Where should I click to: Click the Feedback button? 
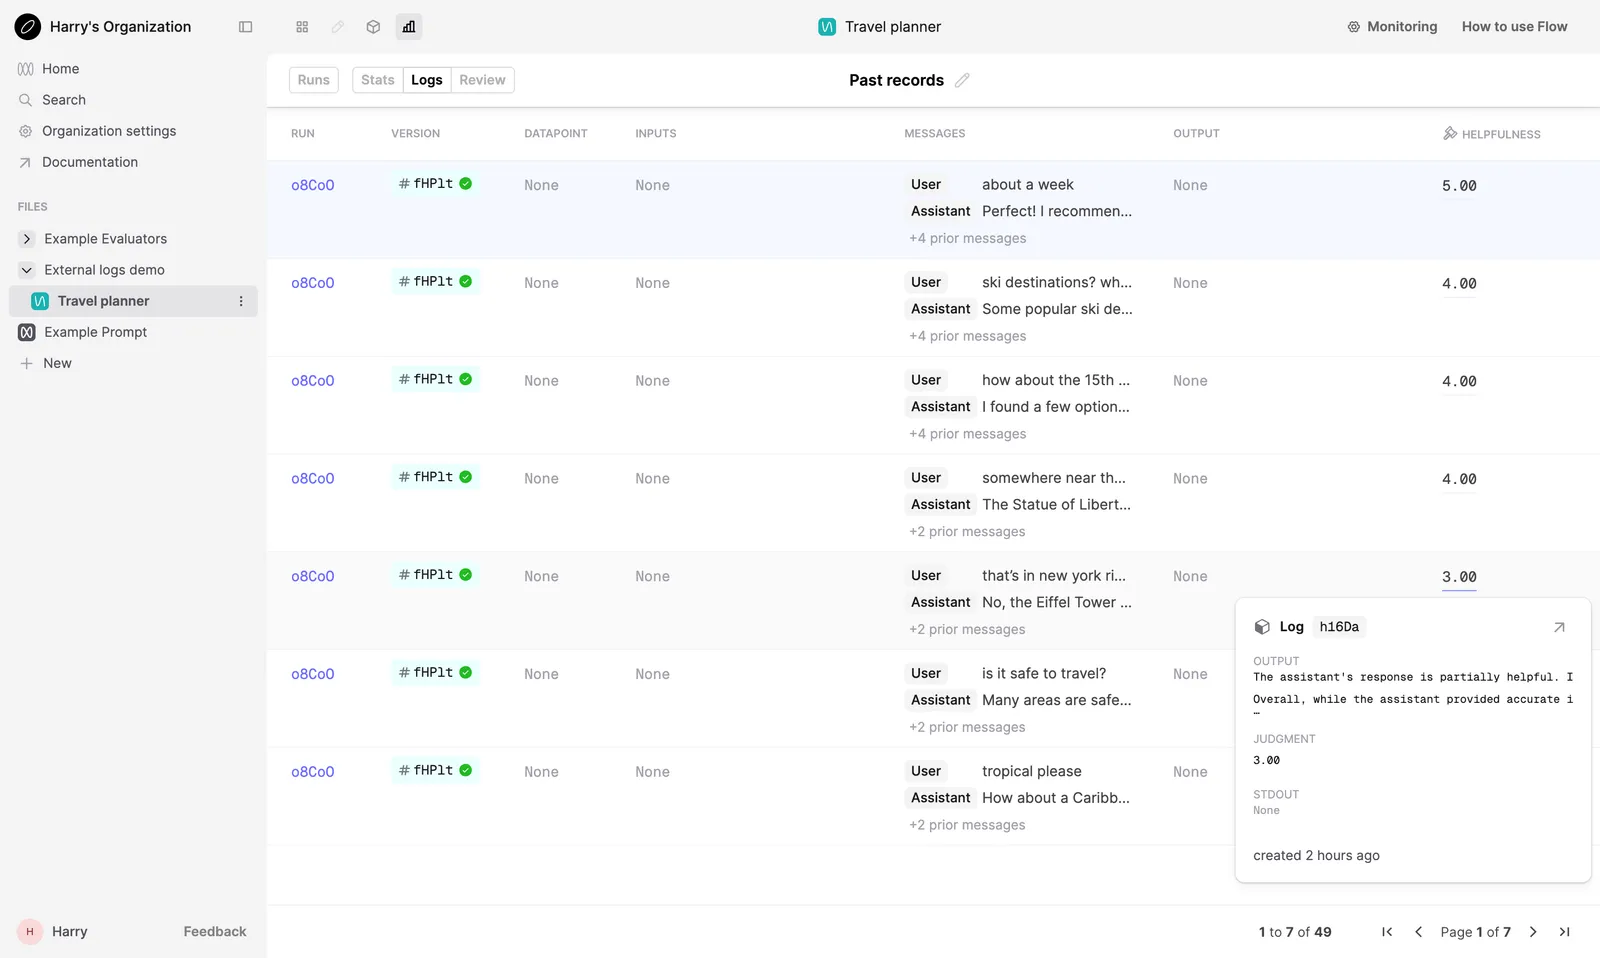click(215, 932)
